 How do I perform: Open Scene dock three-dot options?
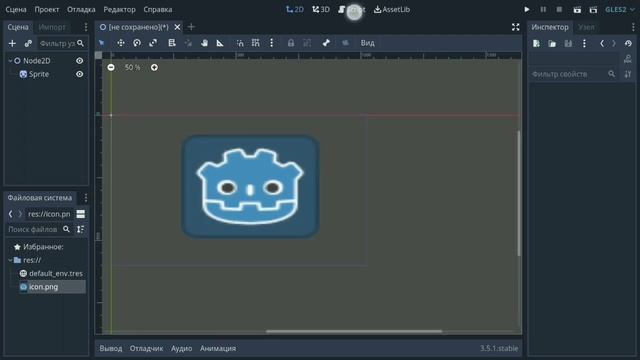coord(86,27)
